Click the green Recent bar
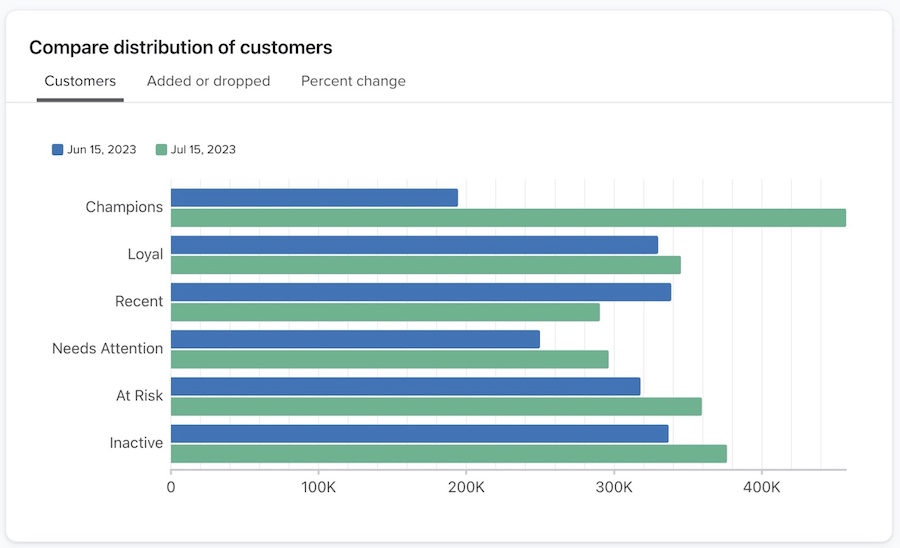 (385, 312)
